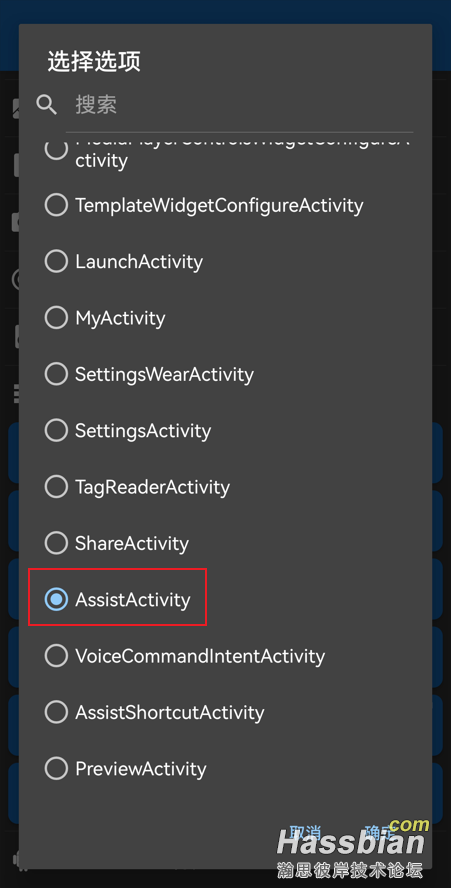Focus the 搜索 search field
451x888 pixels.
tap(239, 105)
